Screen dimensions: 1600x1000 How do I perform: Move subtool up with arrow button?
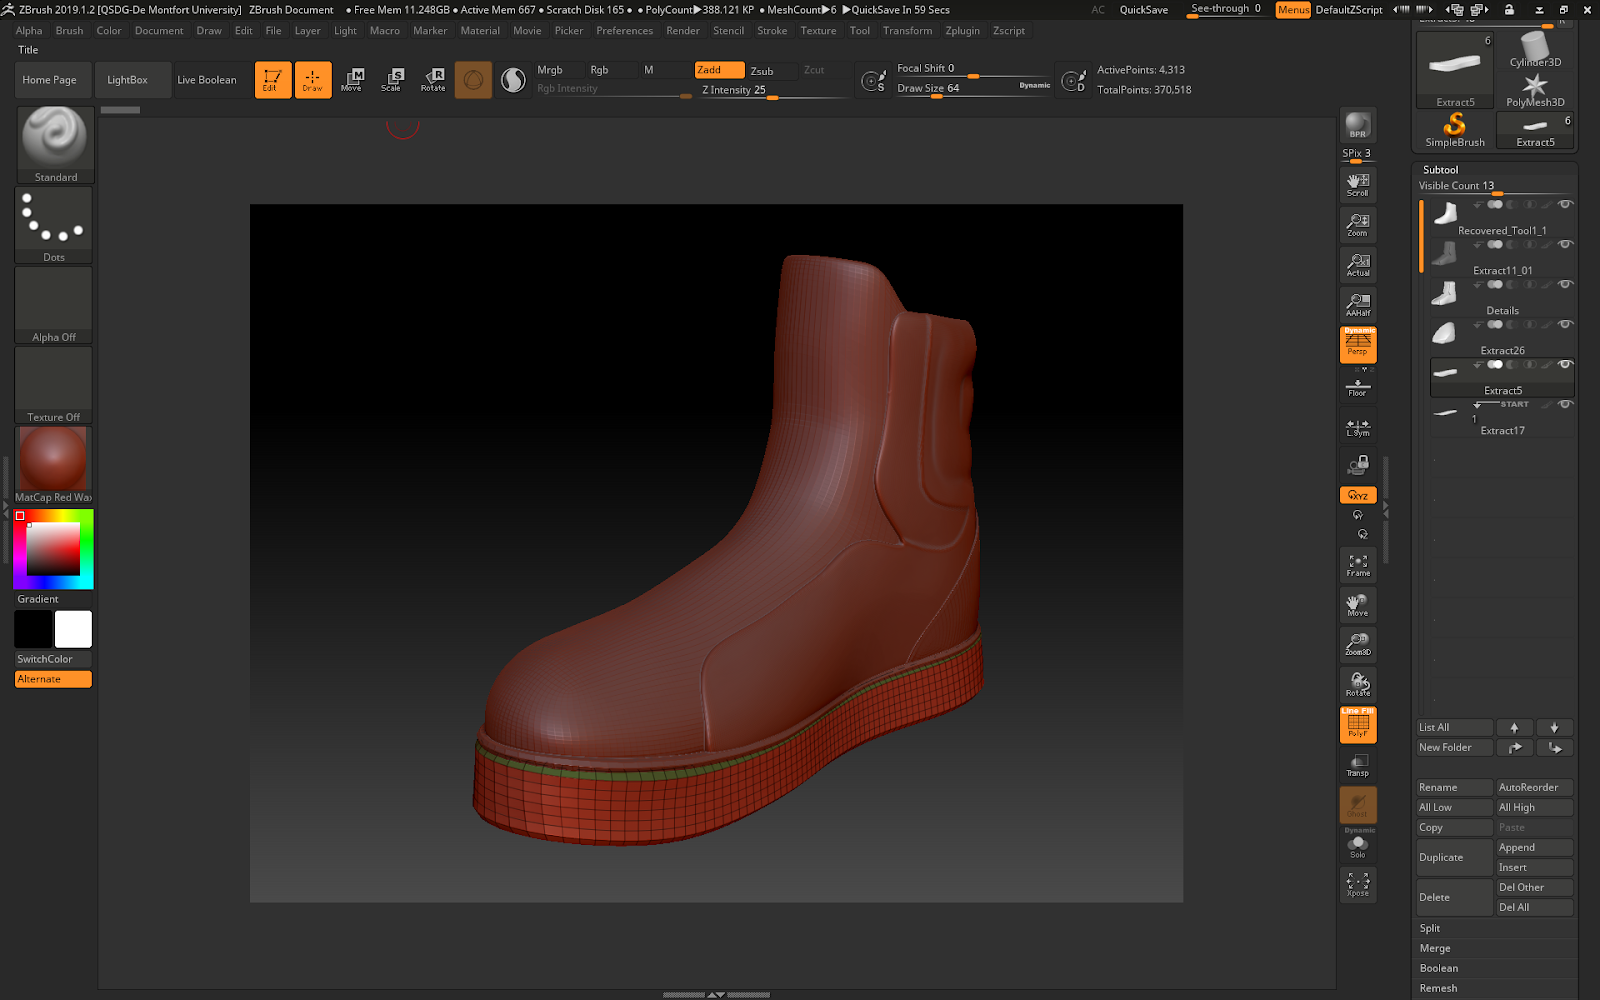pyautogui.click(x=1514, y=728)
